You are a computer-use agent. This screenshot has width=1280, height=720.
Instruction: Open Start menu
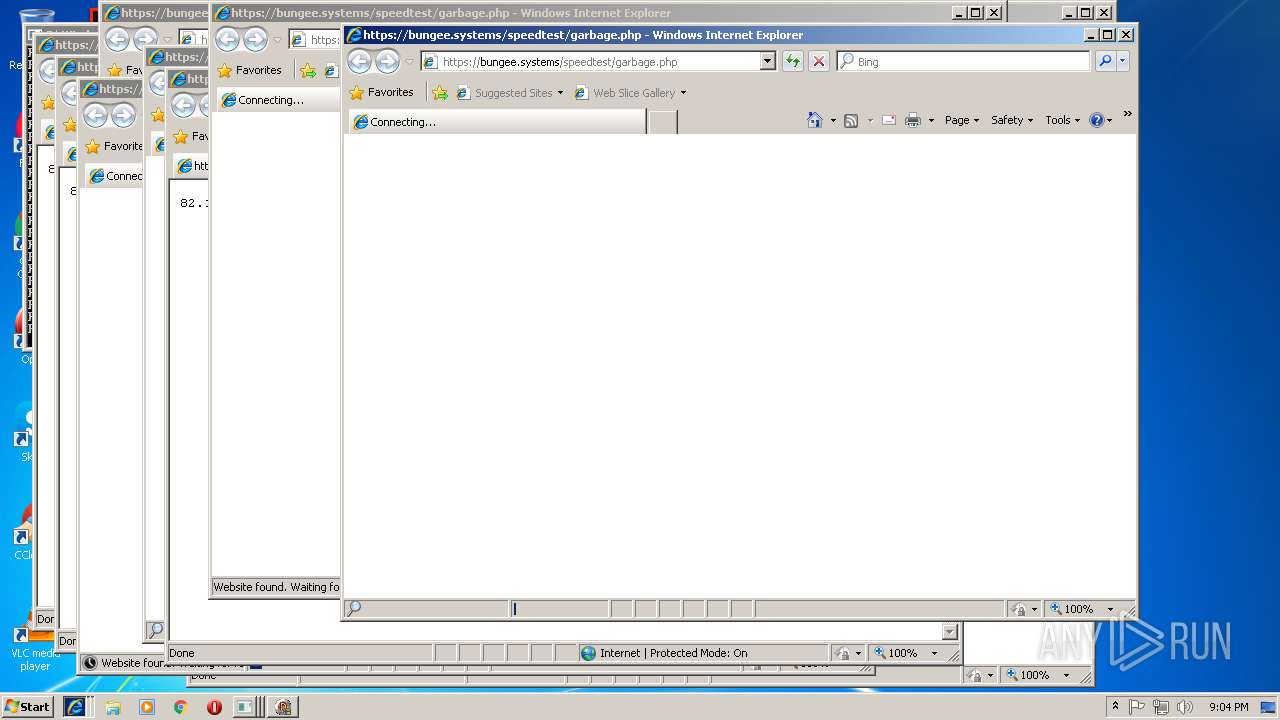pyautogui.click(x=28, y=706)
